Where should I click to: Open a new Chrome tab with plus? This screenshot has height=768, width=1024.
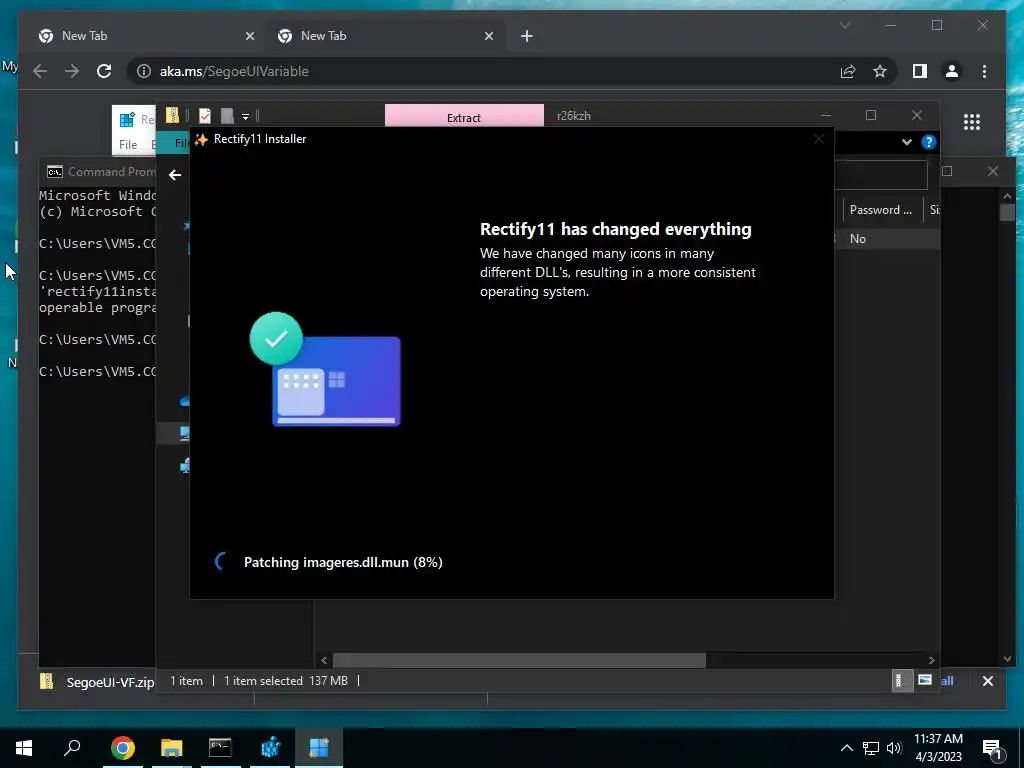(526, 36)
